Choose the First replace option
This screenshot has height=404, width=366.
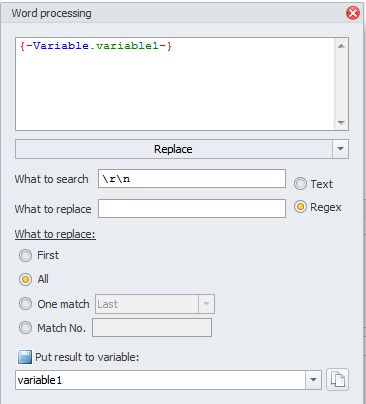coord(25,256)
